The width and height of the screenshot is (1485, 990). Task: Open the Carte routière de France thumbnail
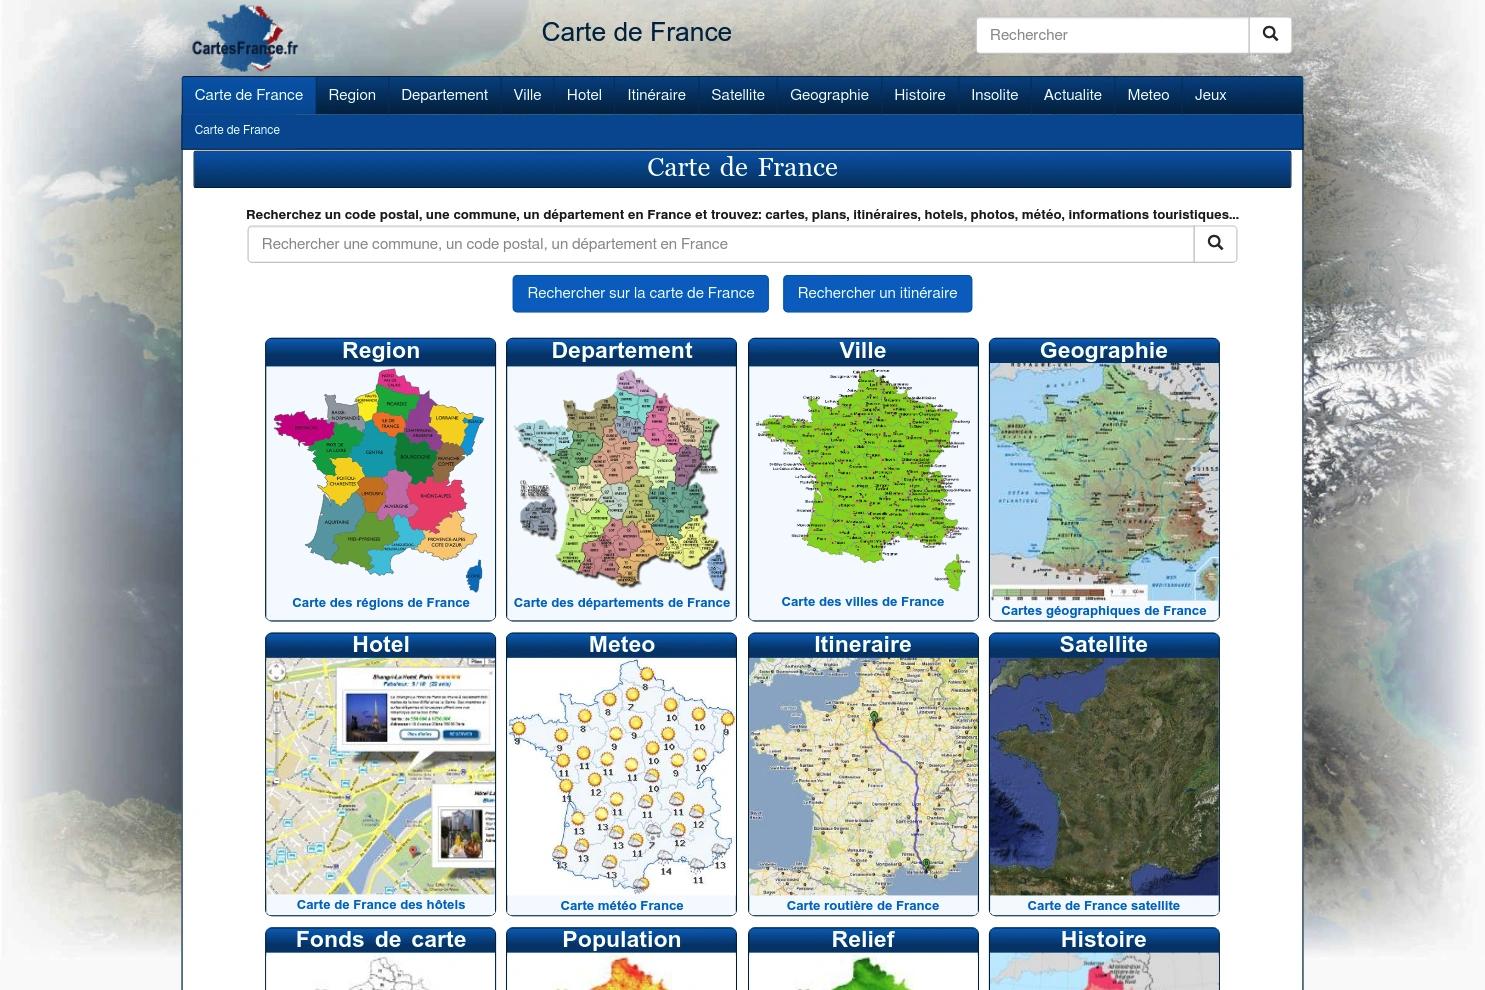point(862,773)
